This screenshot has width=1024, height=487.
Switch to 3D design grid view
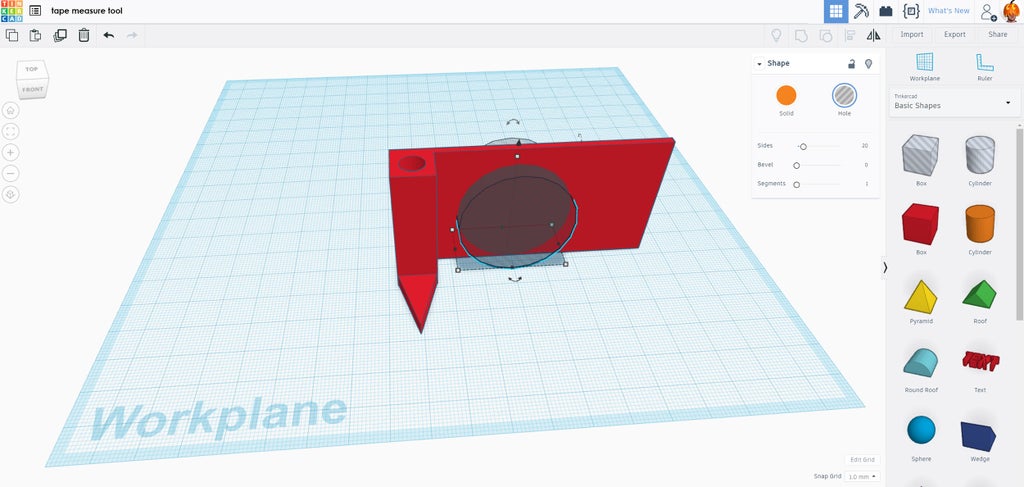[836, 11]
